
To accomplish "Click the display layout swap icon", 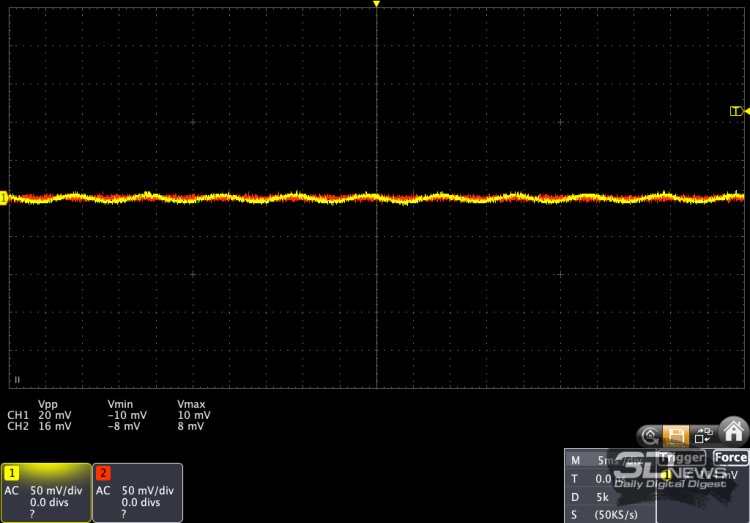I will 704,435.
